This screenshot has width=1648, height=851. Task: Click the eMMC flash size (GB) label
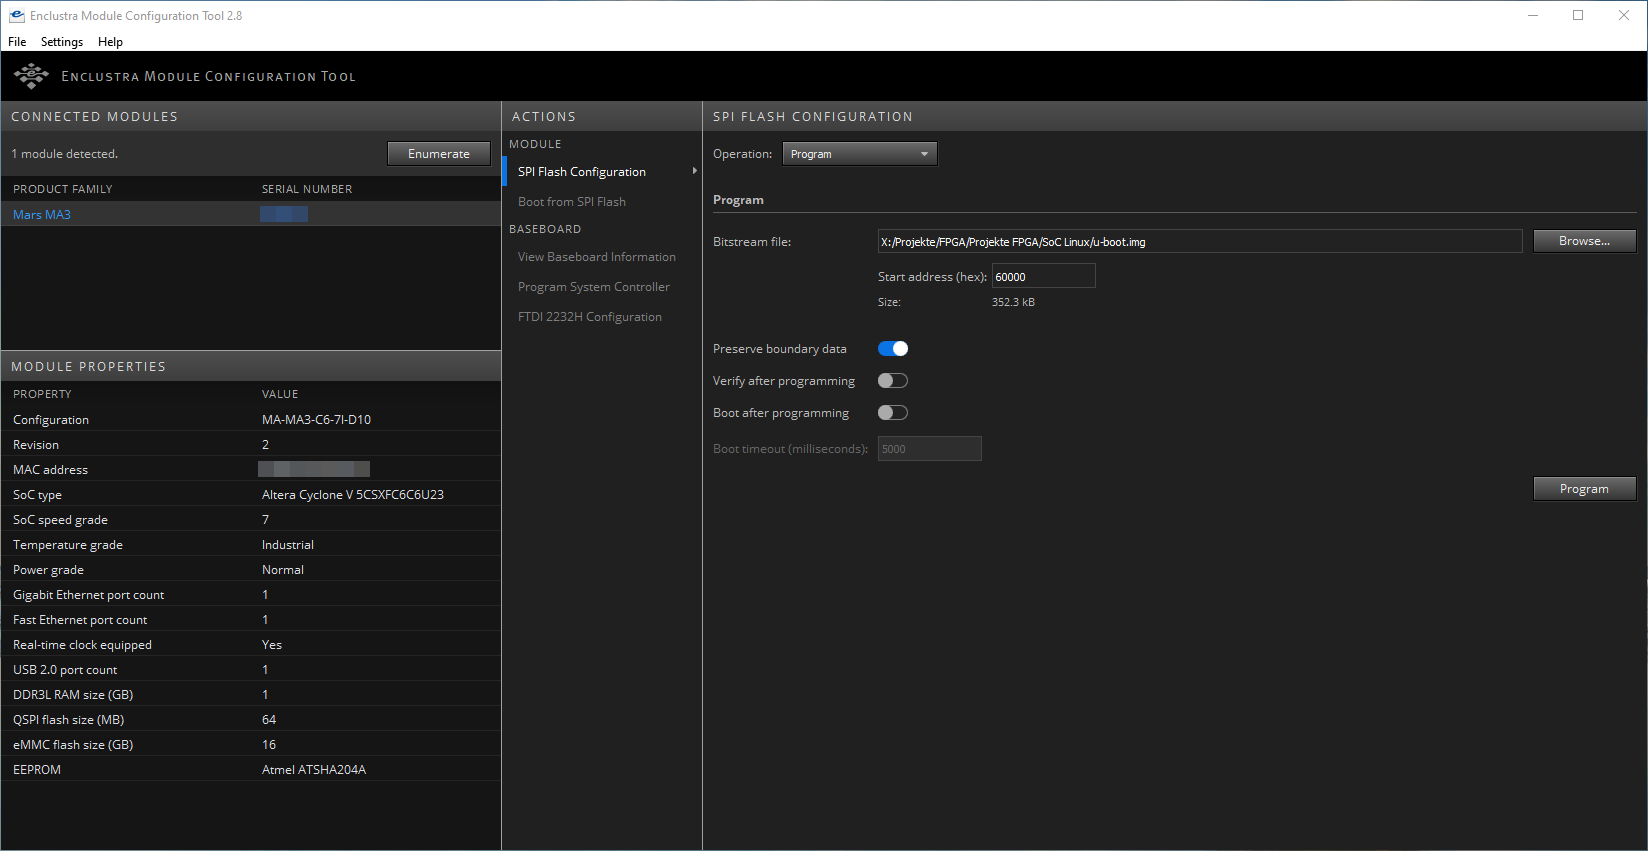(x=73, y=745)
